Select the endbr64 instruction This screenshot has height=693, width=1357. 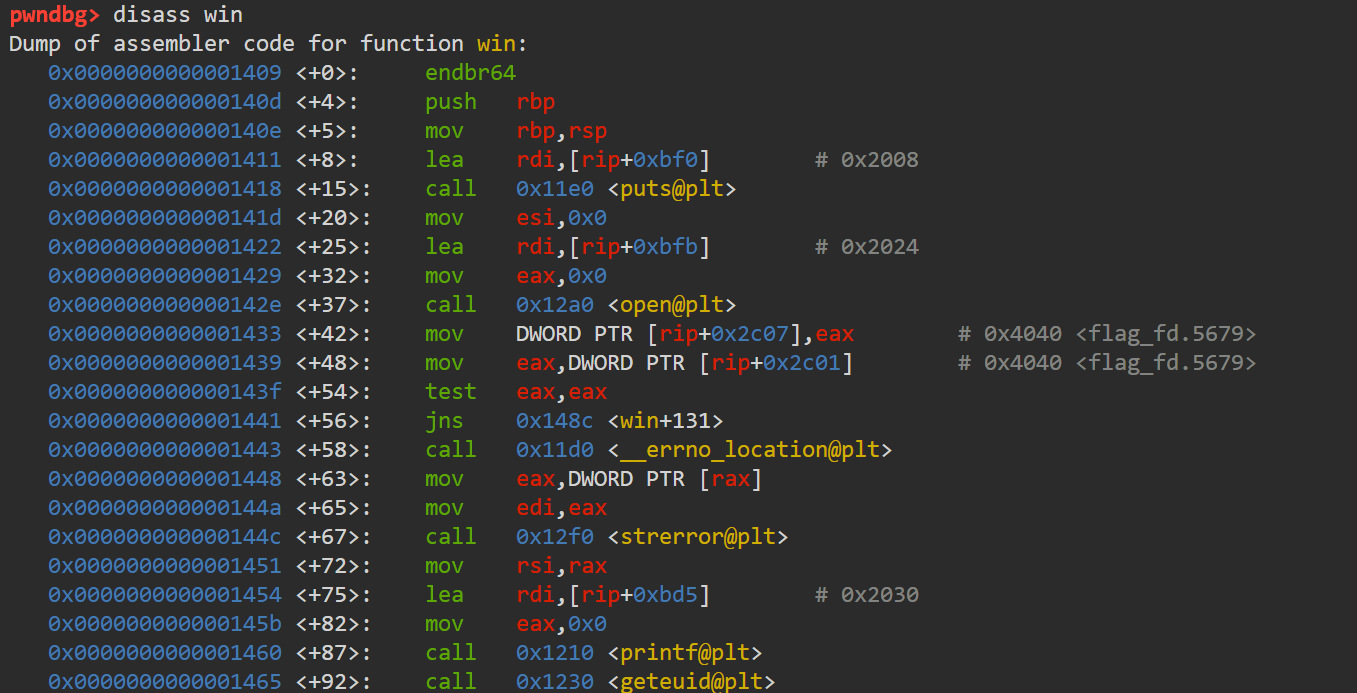coord(470,73)
